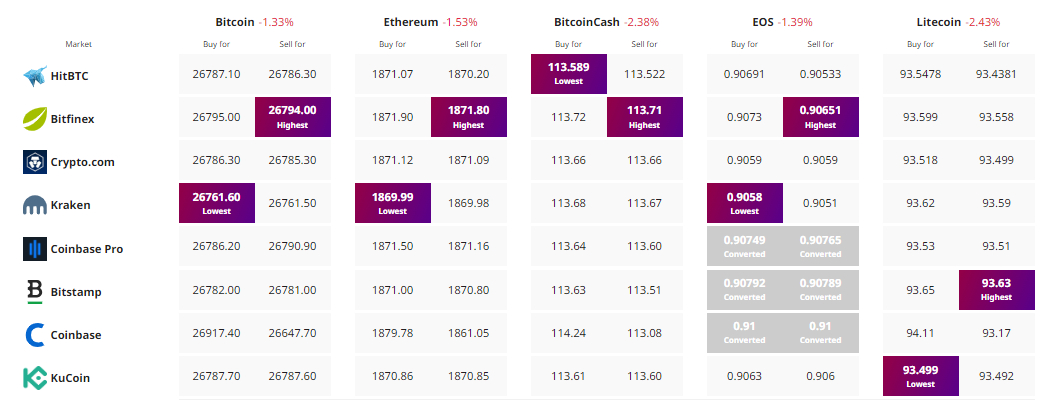1047x400 pixels.
Task: Click the Coinbase blue C icon
Action: [x=35, y=335]
